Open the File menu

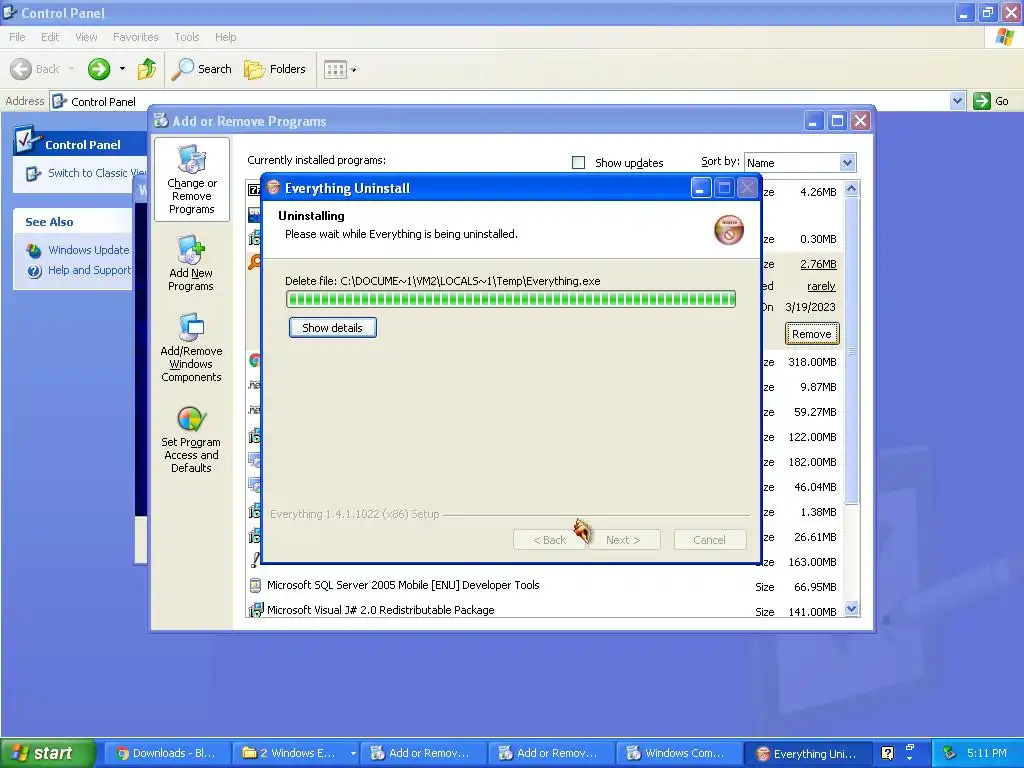click(x=17, y=37)
